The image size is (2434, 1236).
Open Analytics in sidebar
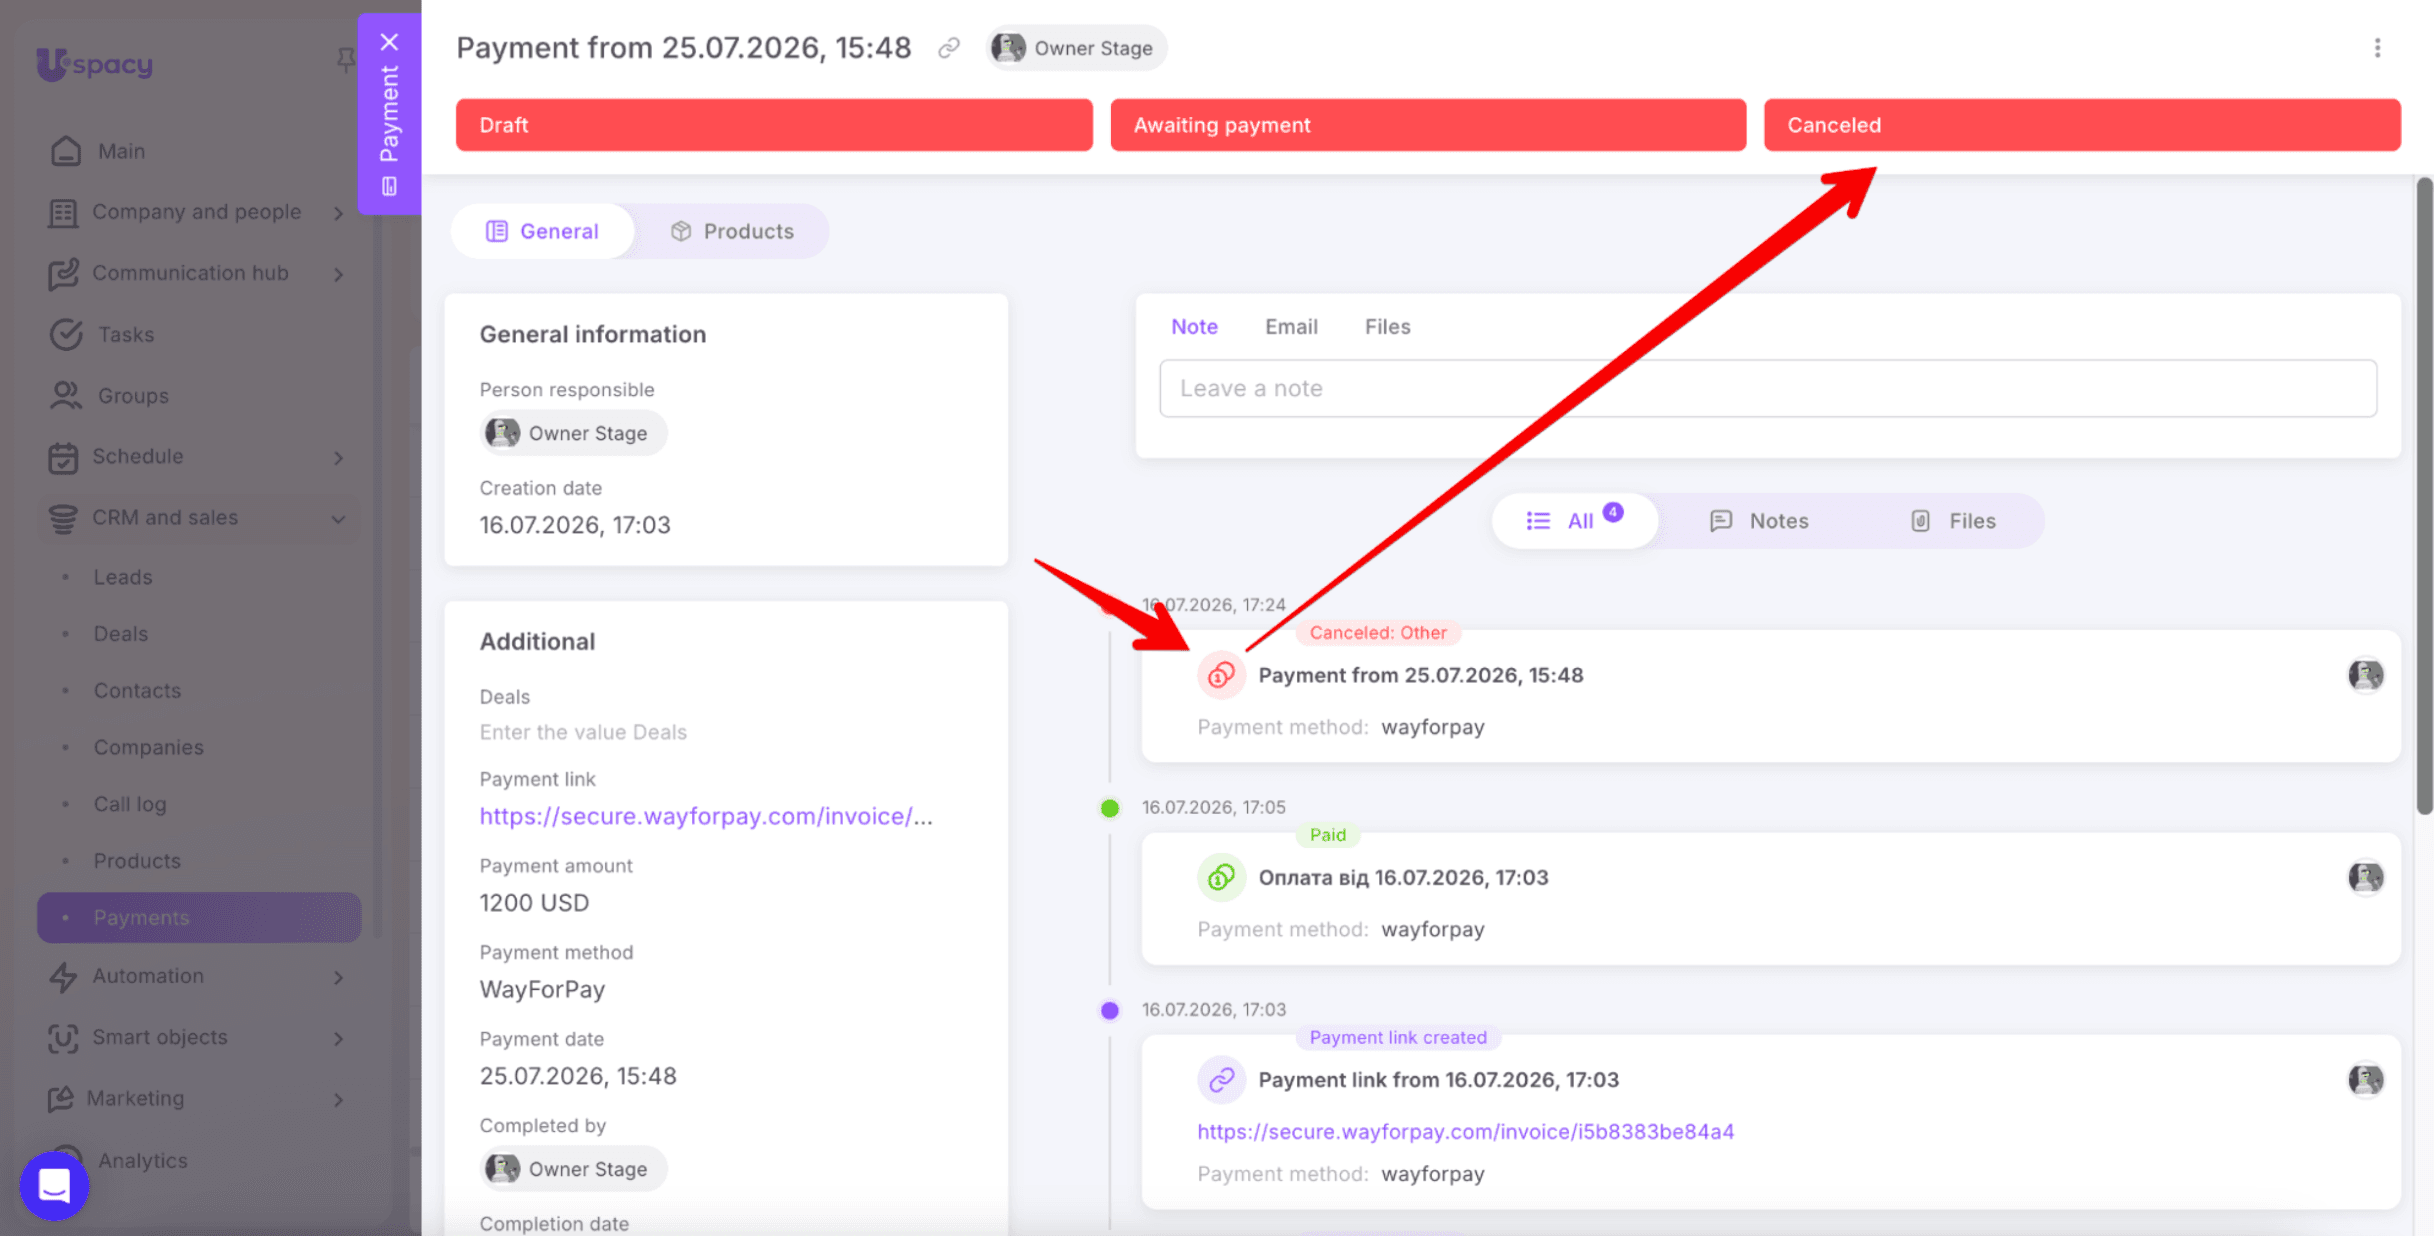point(143,1161)
